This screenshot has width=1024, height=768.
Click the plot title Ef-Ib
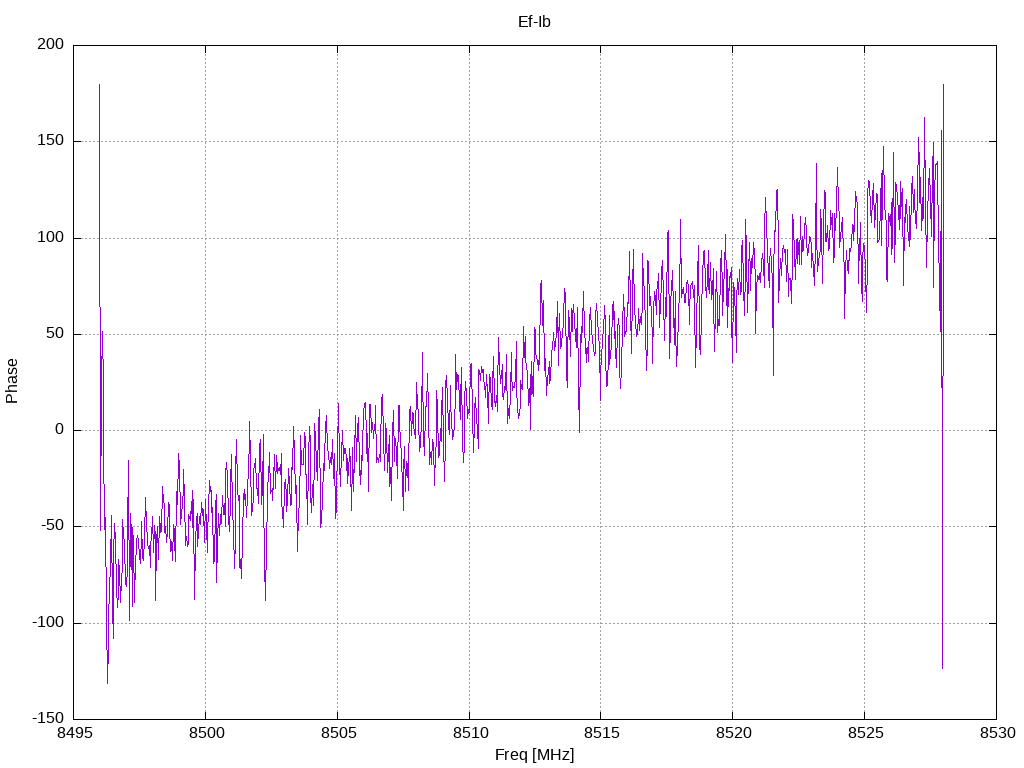tap(534, 22)
